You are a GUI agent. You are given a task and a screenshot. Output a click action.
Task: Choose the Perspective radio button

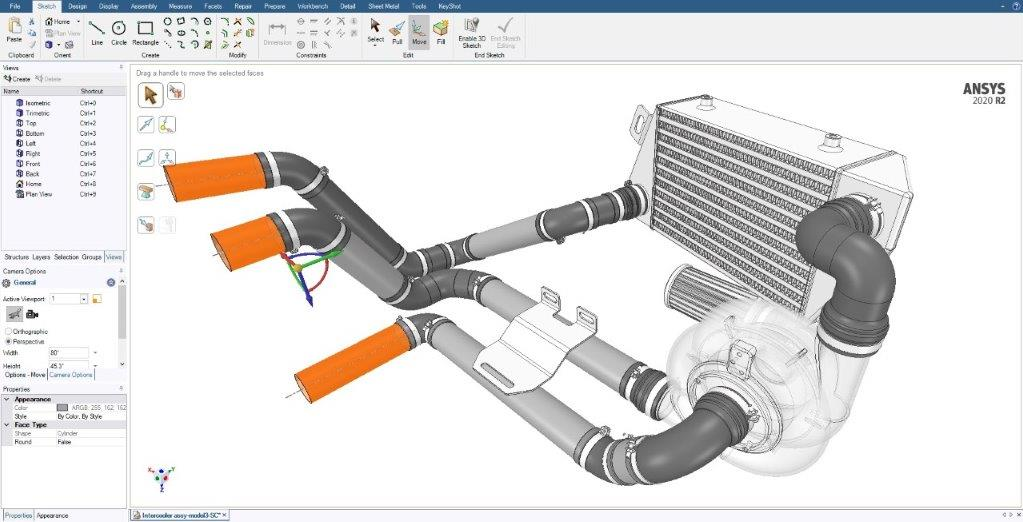pos(8,341)
